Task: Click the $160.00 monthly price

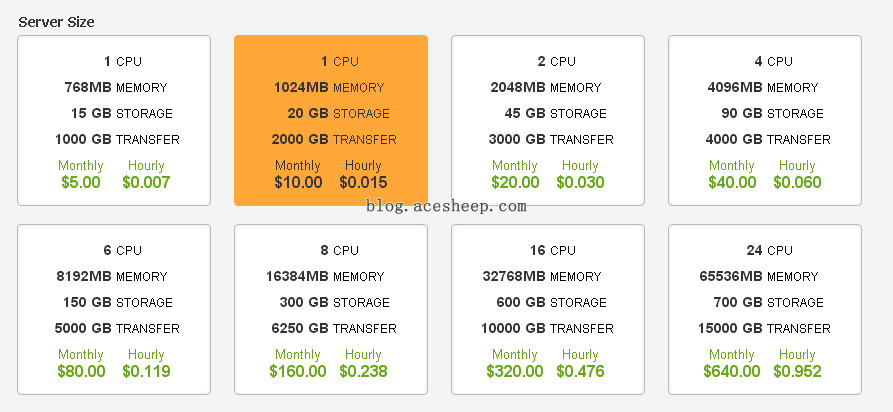Action: 298,372
